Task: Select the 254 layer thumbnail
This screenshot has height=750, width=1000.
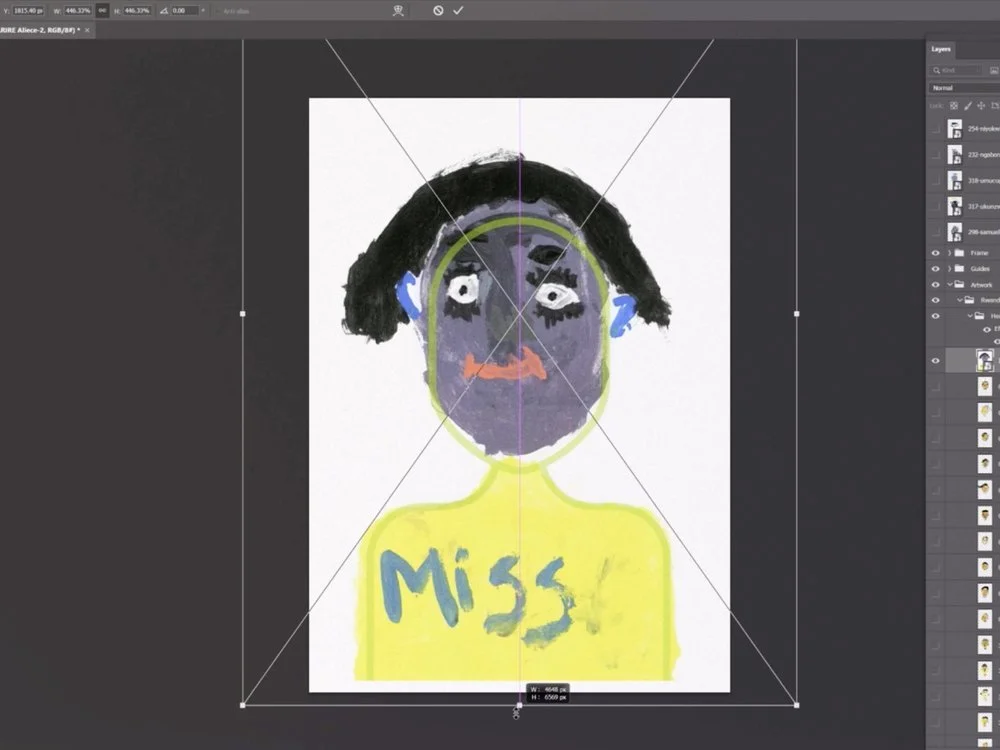Action: click(x=955, y=129)
